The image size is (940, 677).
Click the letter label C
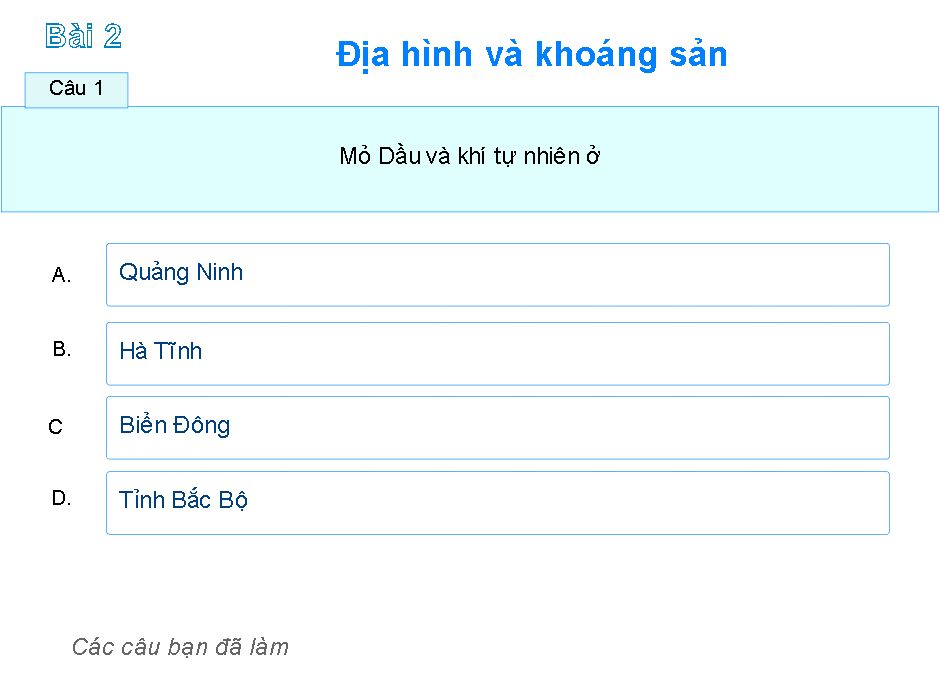(55, 427)
